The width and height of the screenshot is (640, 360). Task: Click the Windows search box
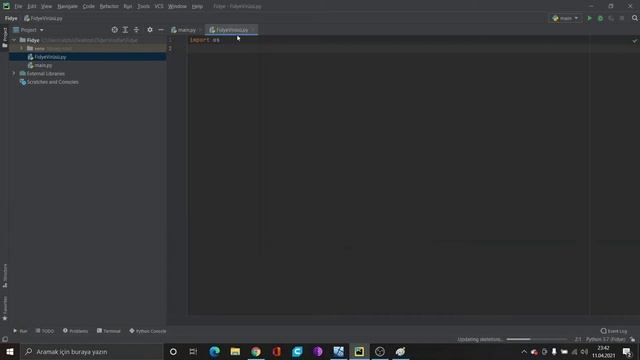pos(92,351)
